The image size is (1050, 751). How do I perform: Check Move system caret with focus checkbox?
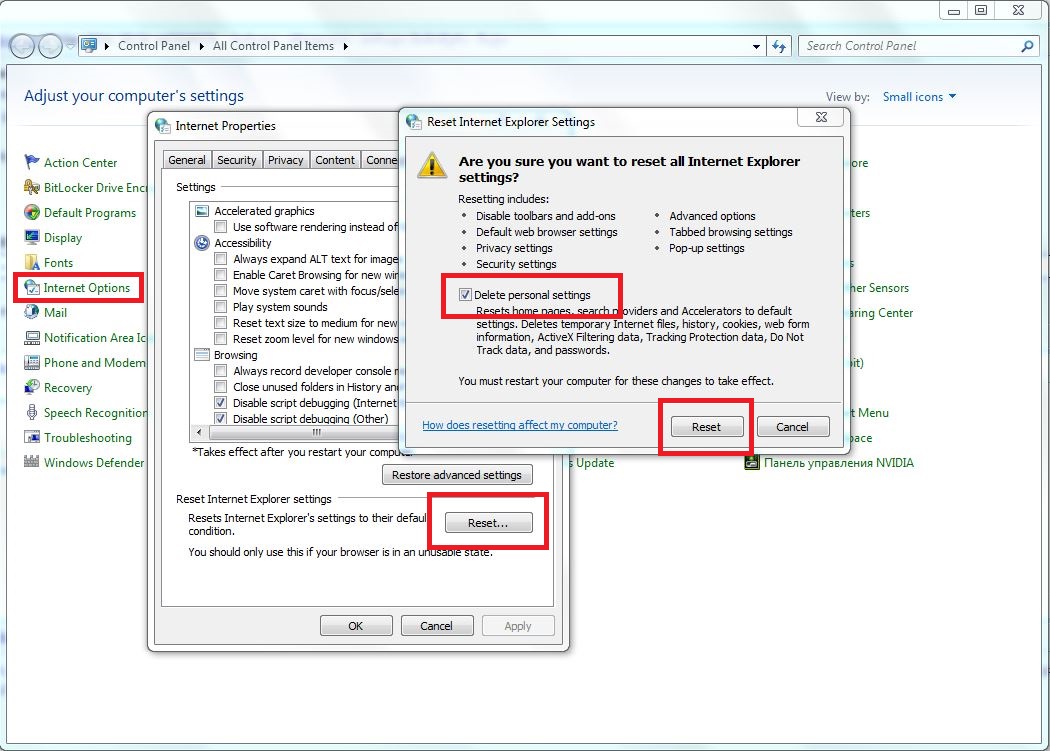click(x=220, y=291)
